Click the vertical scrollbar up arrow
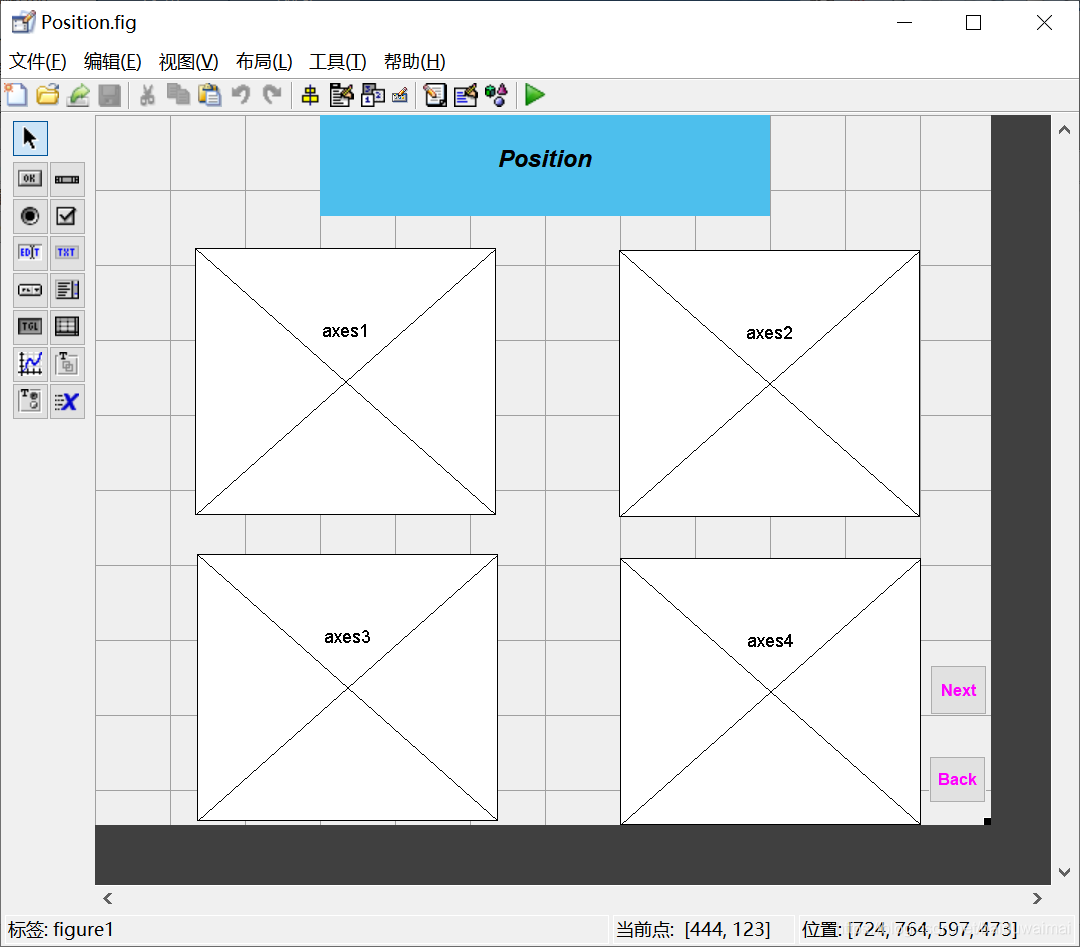 tap(1064, 129)
